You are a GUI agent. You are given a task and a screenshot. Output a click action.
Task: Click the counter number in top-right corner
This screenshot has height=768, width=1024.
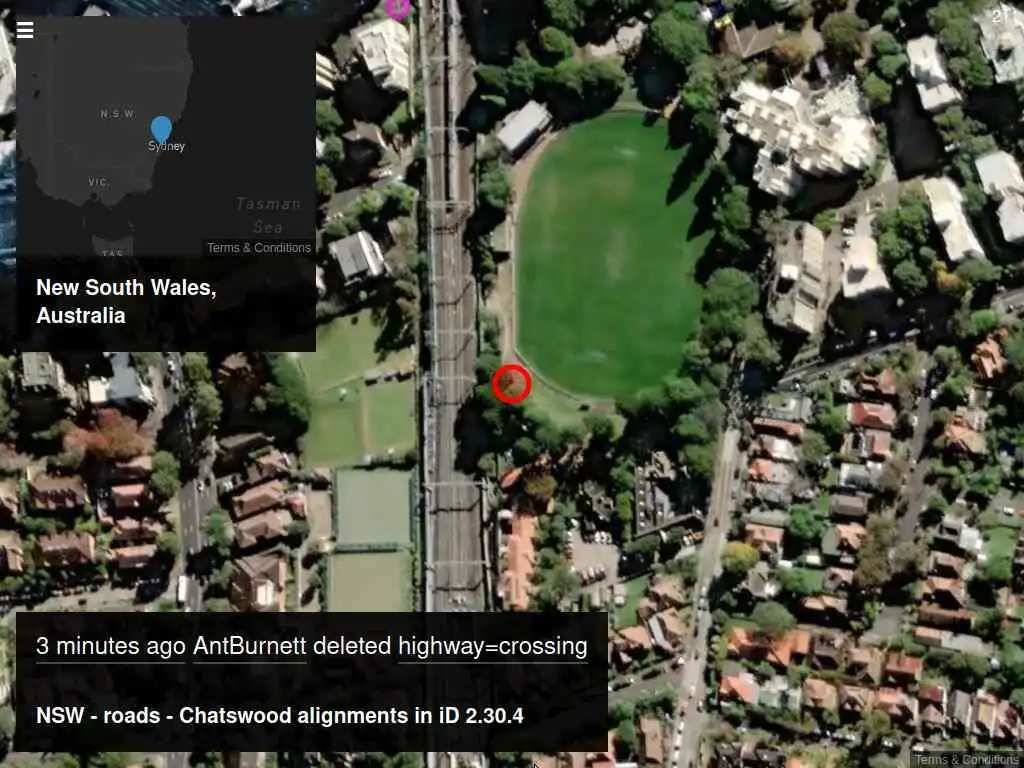[x=1002, y=16]
